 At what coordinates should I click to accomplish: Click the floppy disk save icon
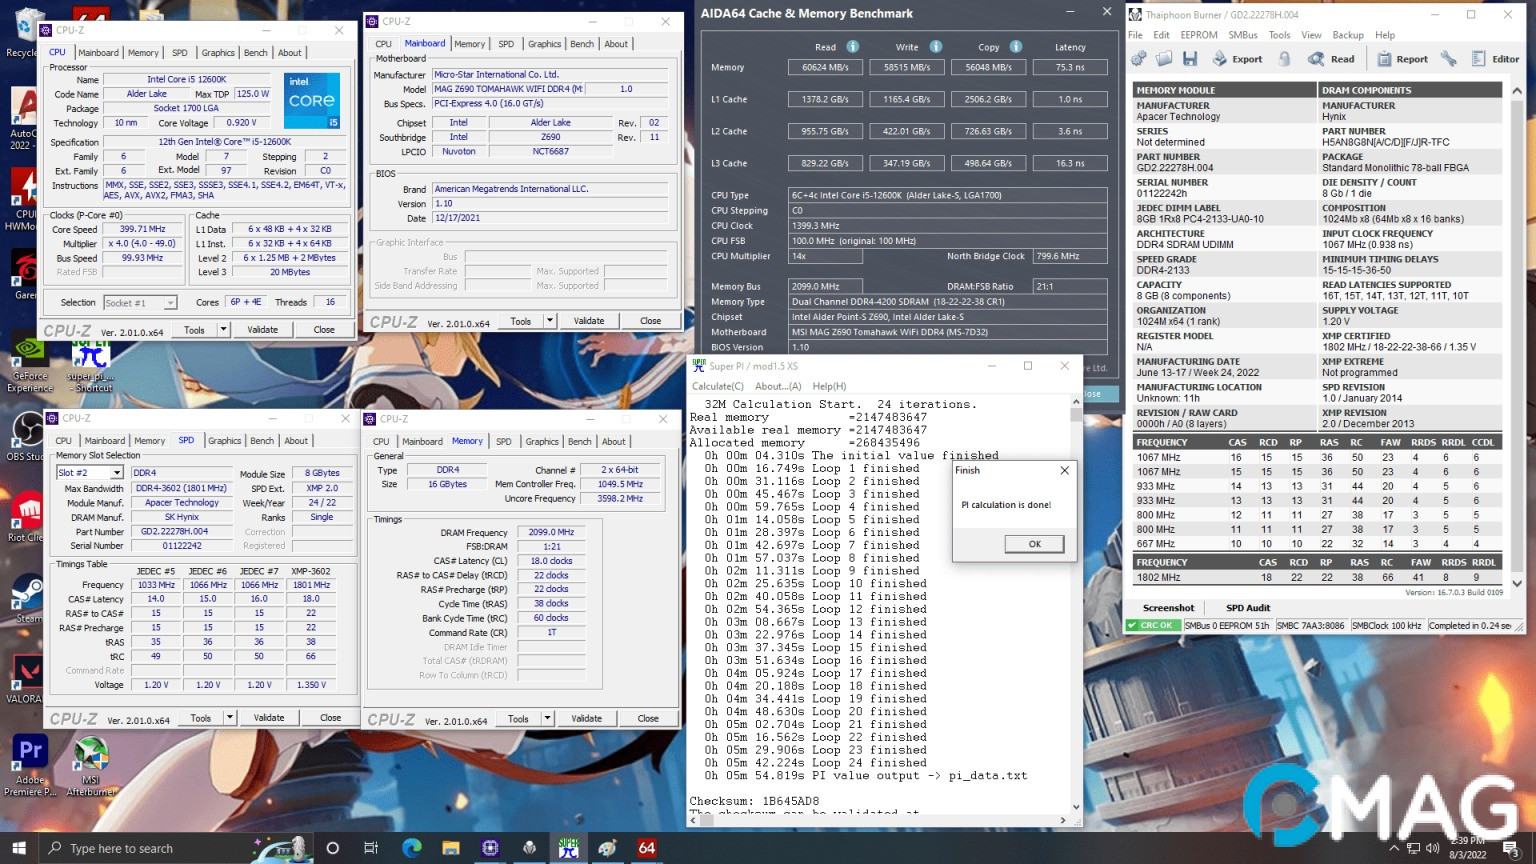tap(1190, 59)
